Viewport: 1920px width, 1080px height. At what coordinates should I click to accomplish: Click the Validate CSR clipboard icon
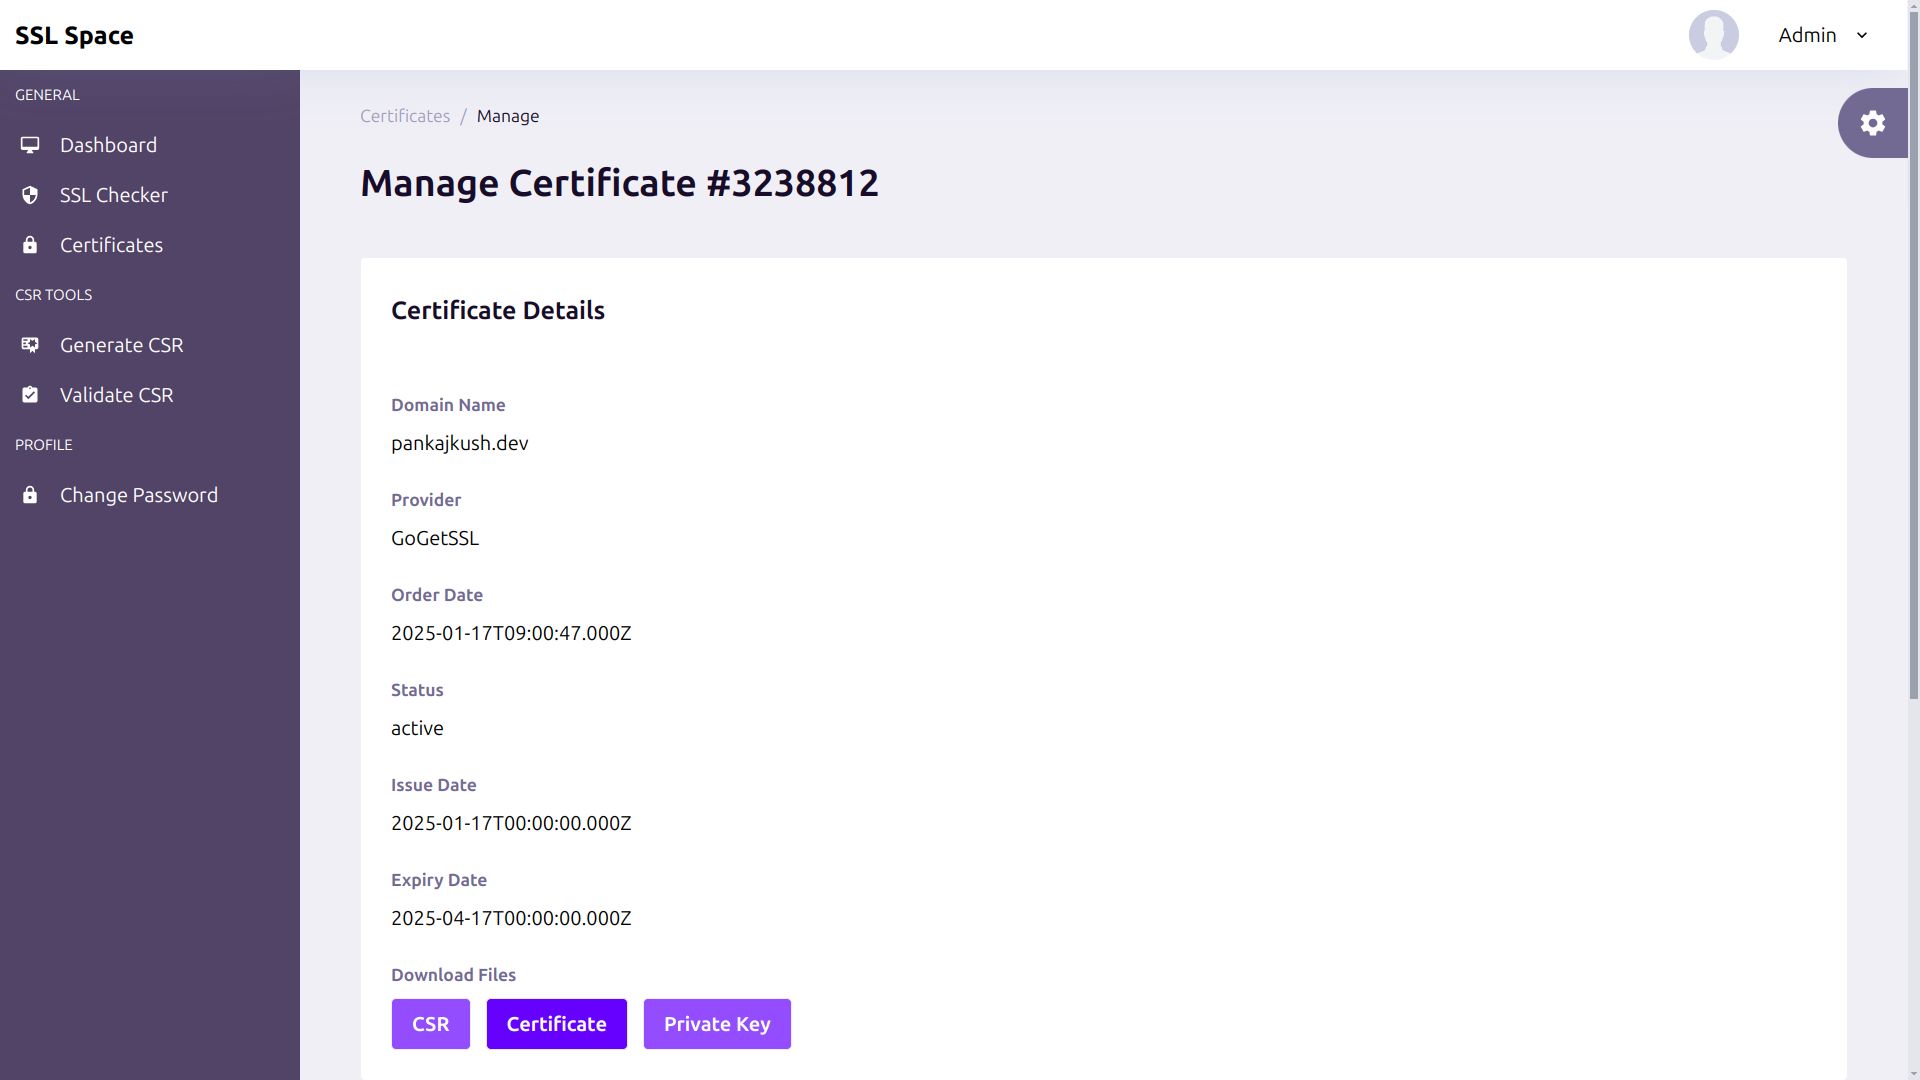[x=30, y=395]
